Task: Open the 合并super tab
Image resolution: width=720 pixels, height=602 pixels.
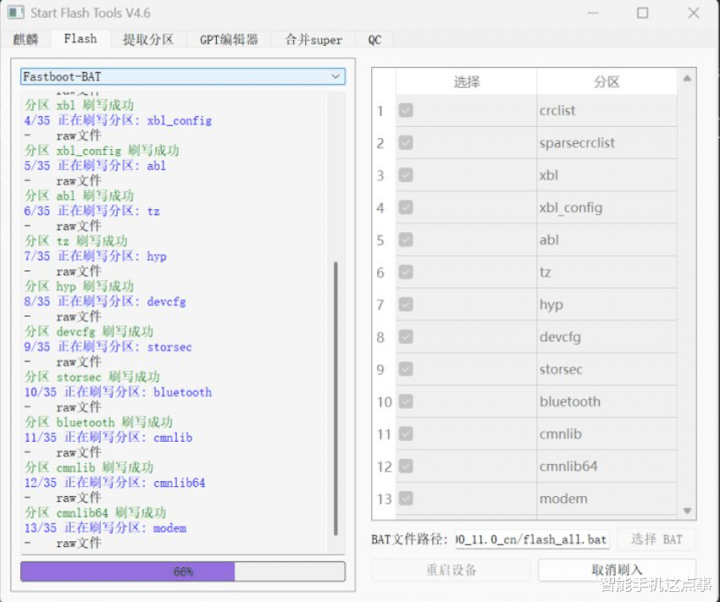Action: pyautogui.click(x=313, y=39)
